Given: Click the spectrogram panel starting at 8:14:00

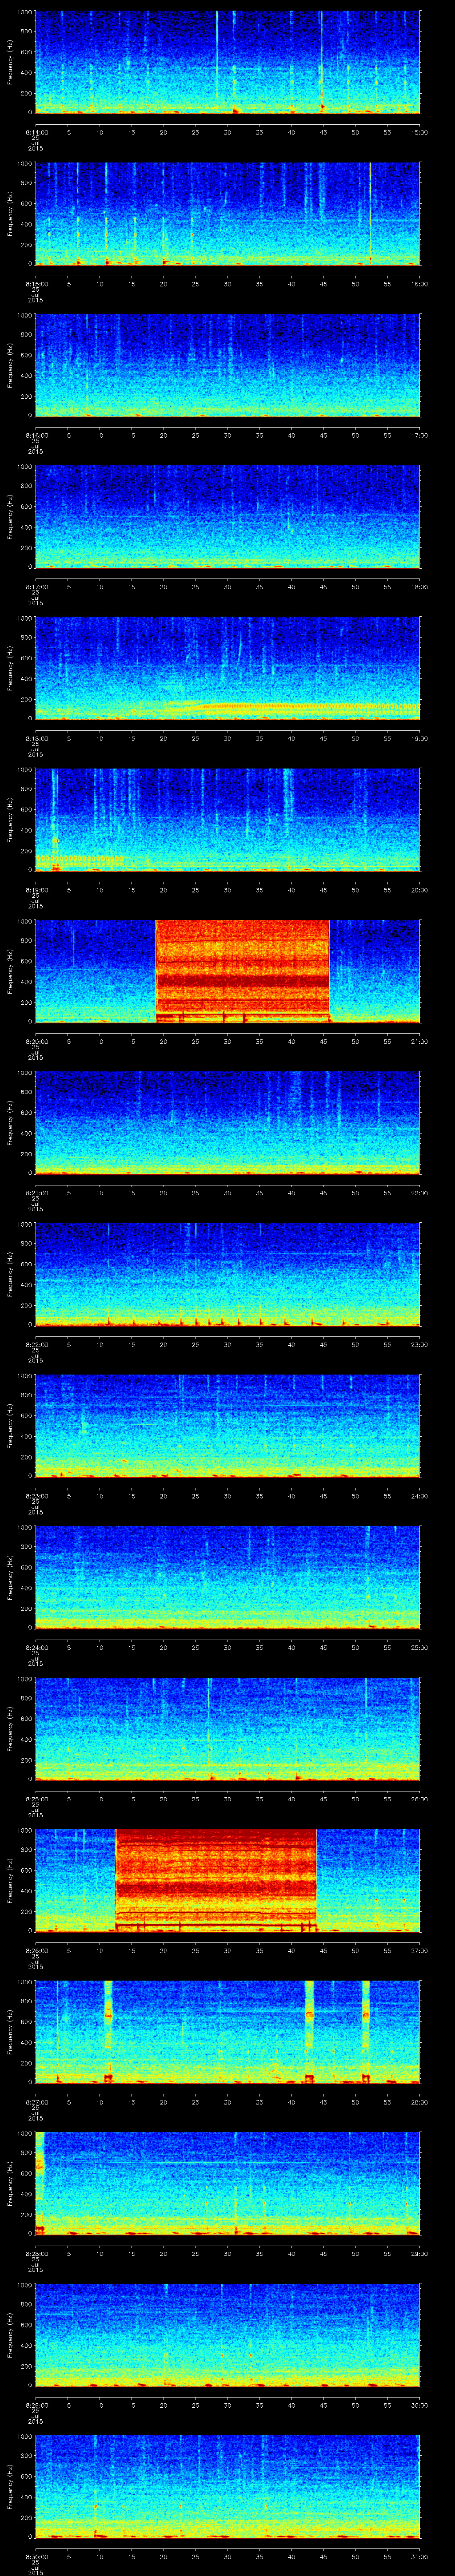Looking at the screenshot, I should pos(228,62).
